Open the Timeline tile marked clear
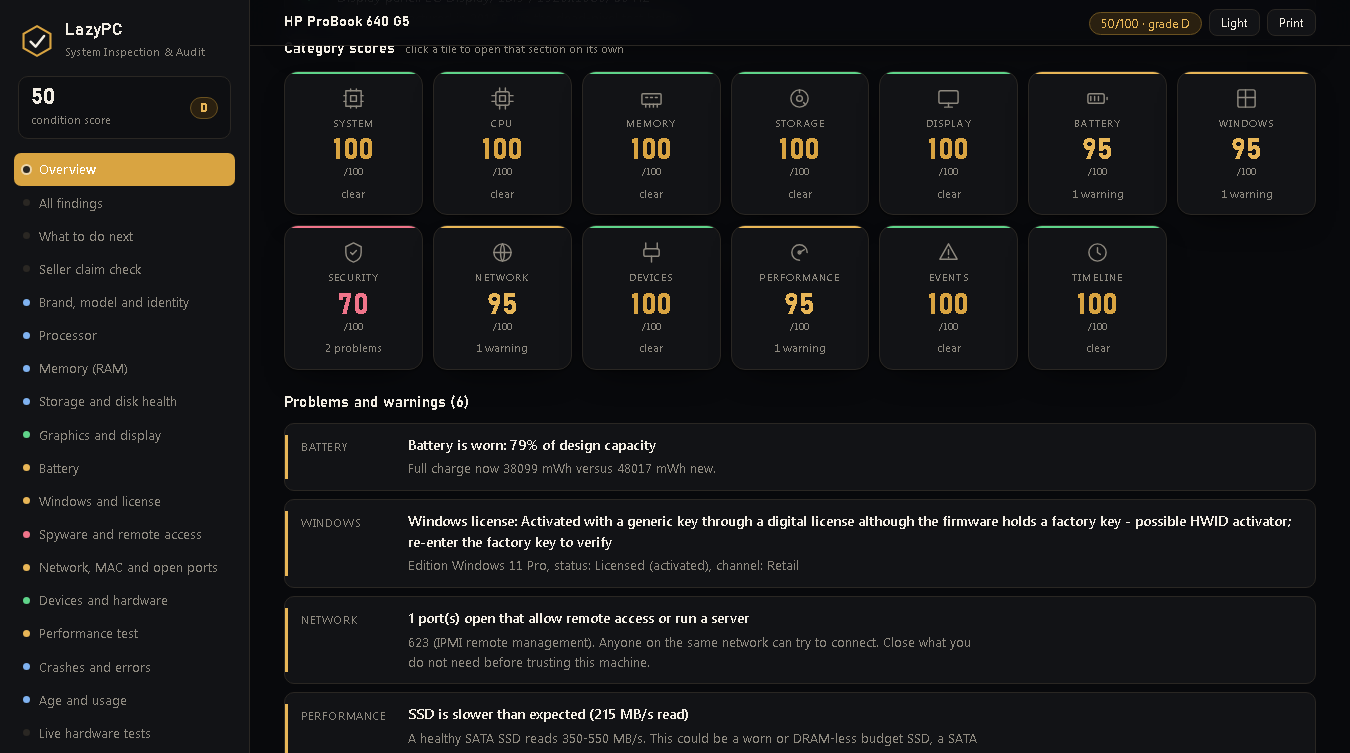The height and width of the screenshot is (753, 1350). click(x=1097, y=298)
